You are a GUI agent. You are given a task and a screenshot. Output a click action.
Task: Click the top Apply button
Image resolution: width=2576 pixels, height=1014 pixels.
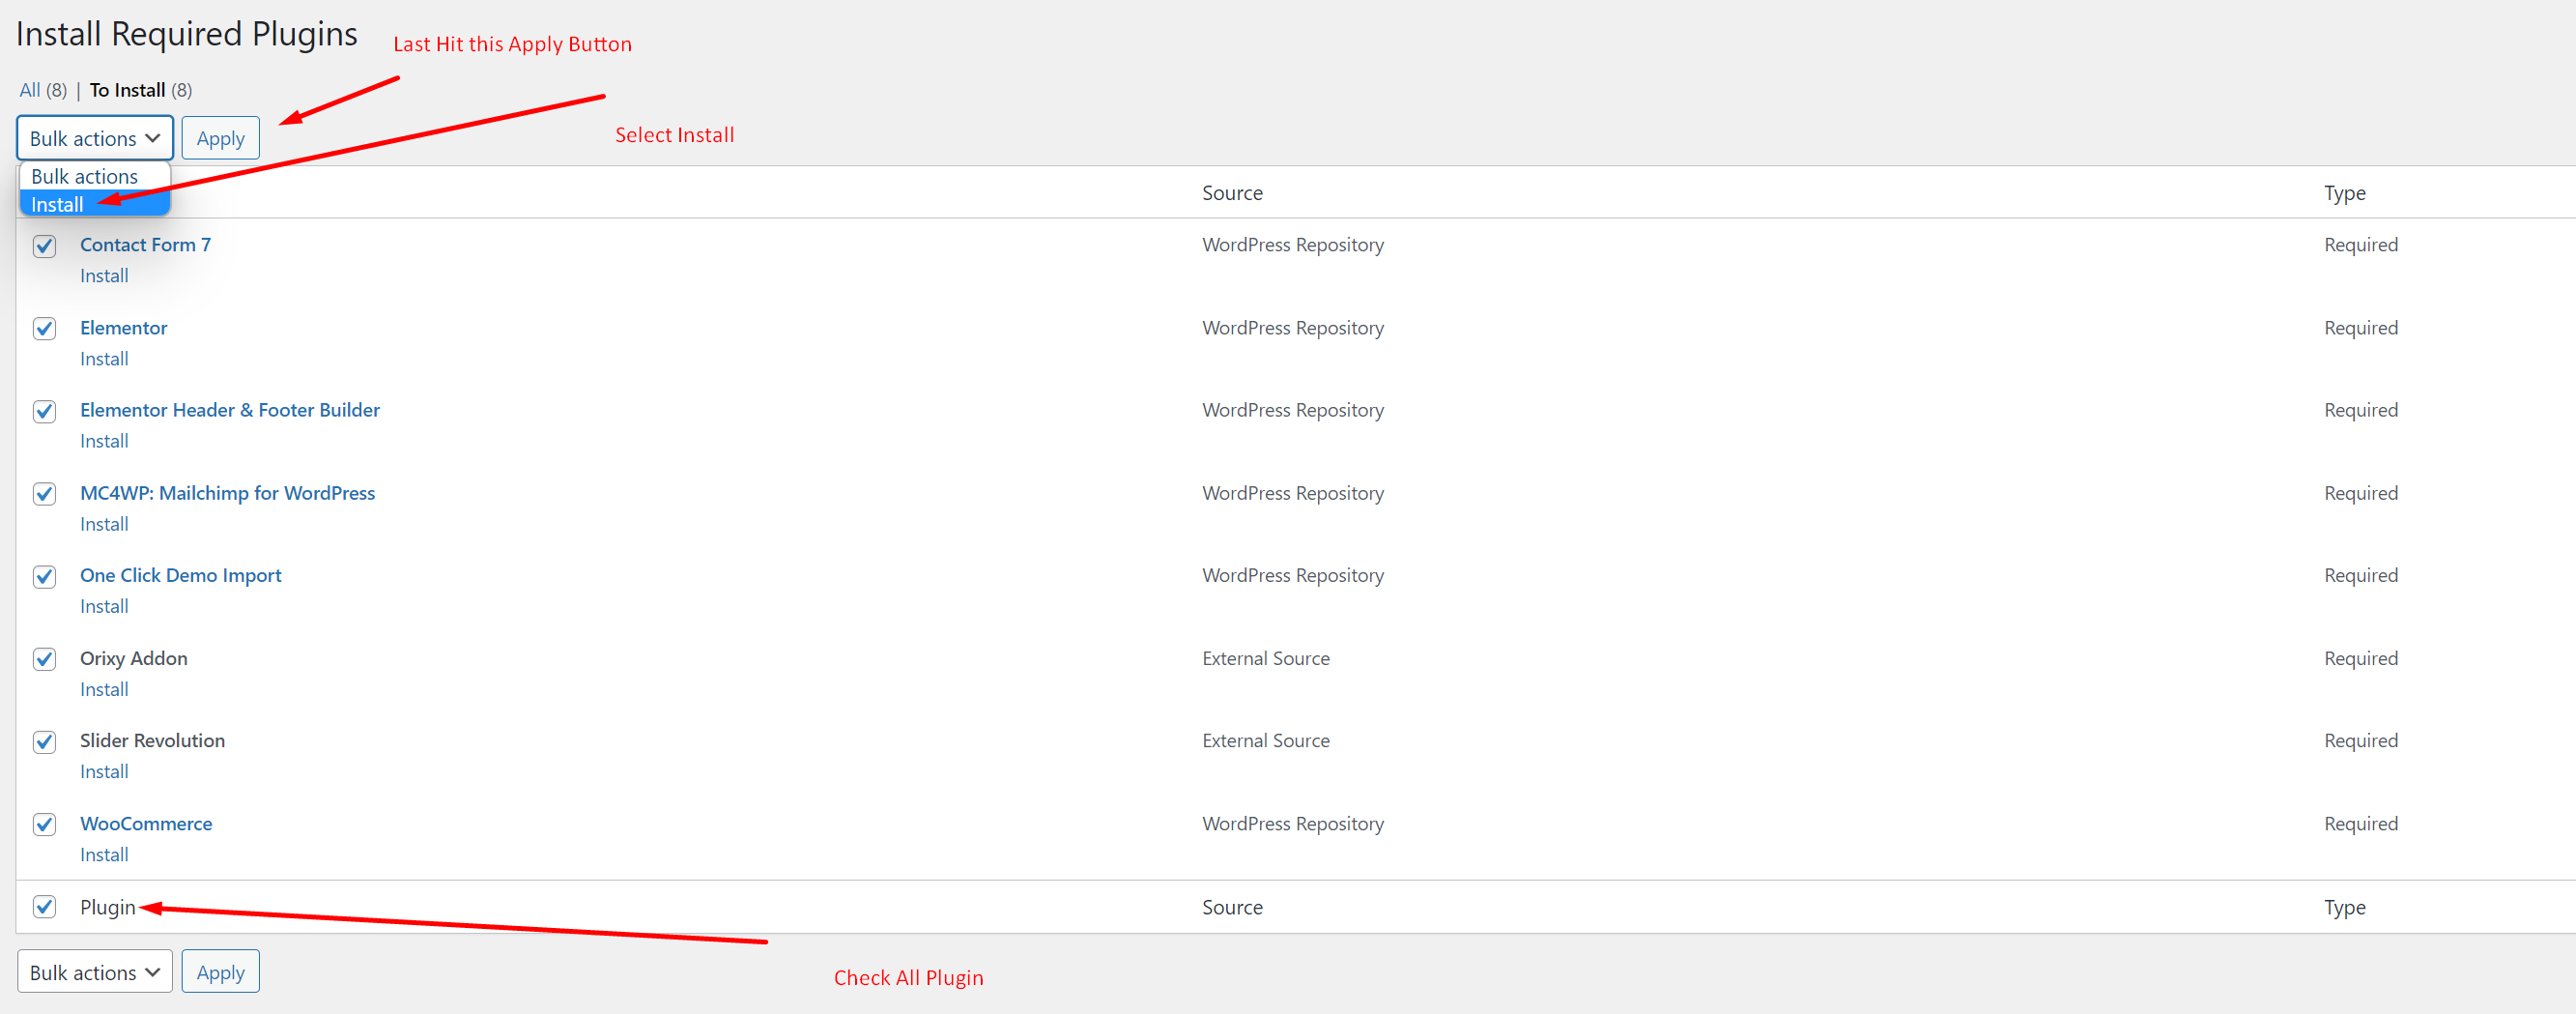220,137
